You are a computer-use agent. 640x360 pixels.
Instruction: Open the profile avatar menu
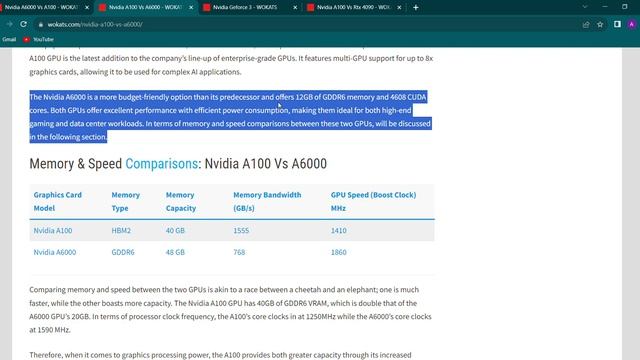click(x=631, y=24)
